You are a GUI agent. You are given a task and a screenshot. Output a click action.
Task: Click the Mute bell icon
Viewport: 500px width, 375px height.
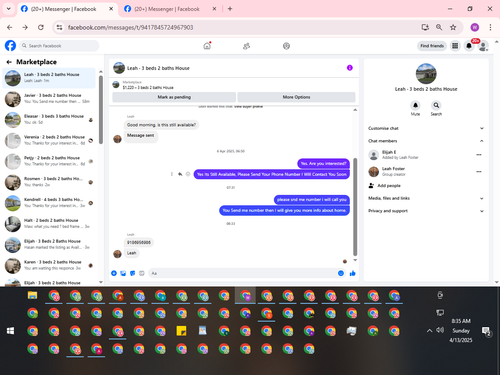coord(415,105)
